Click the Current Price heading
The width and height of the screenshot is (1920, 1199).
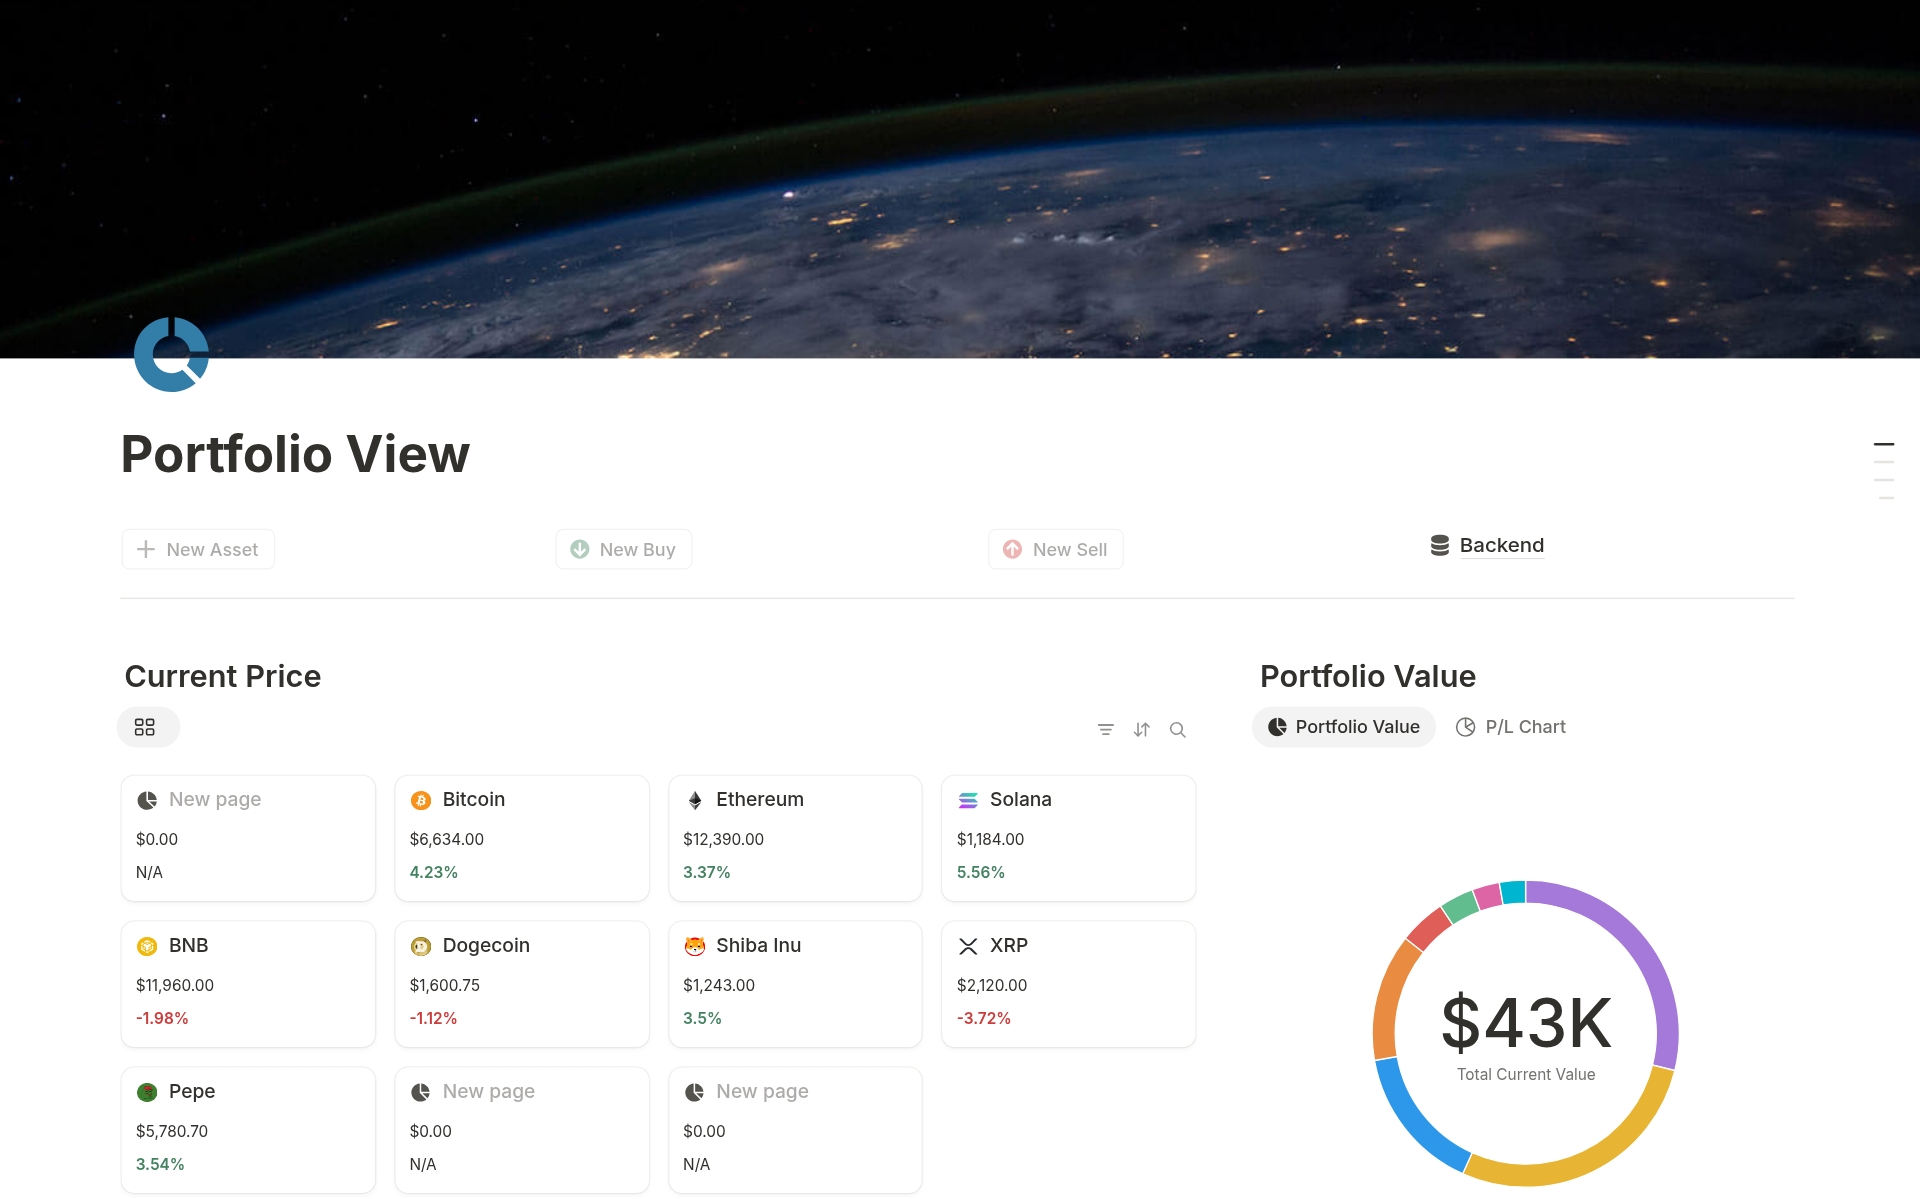223,676
